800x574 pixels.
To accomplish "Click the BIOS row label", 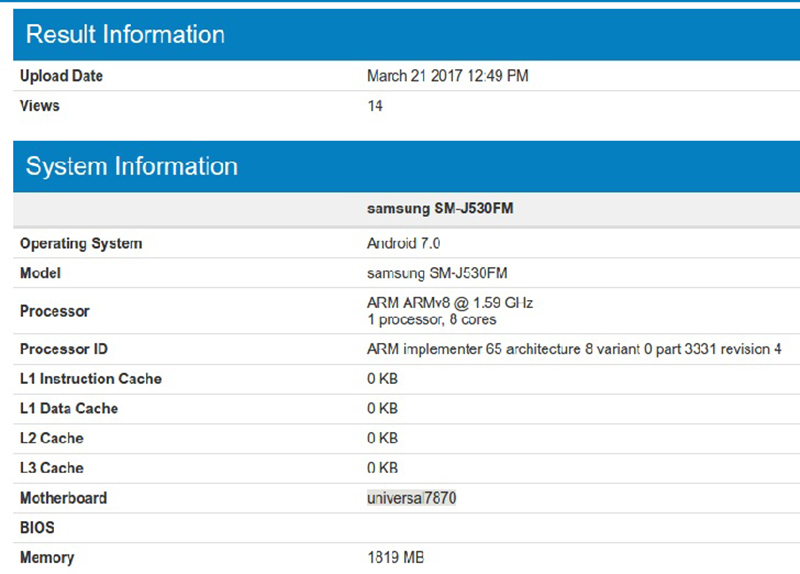I will pos(37,527).
